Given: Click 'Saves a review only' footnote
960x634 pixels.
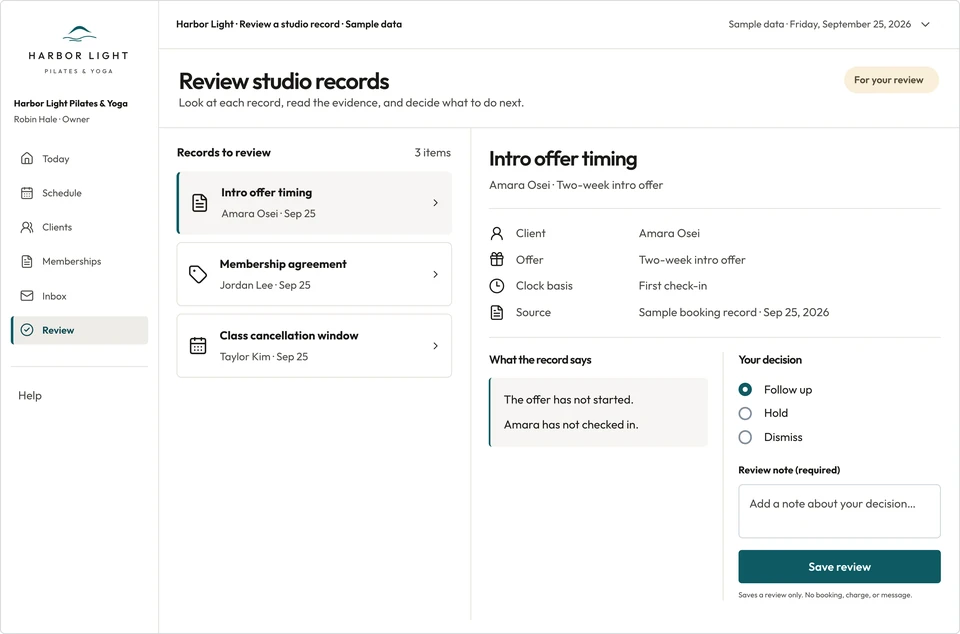Looking at the screenshot, I should (x=825, y=595).
